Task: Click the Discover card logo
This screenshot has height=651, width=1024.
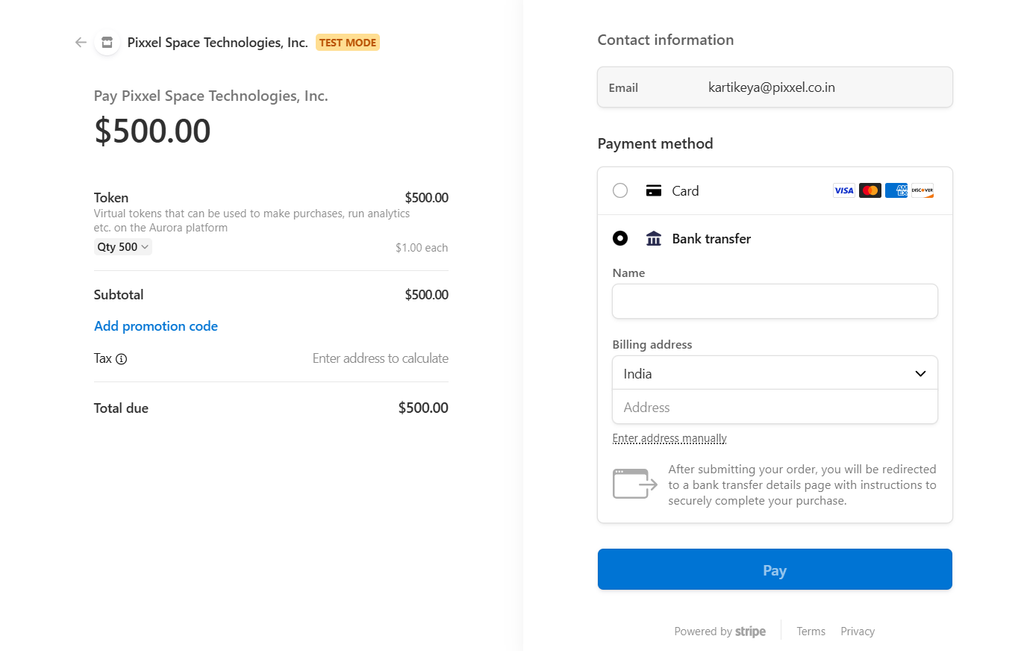Action: 922,191
